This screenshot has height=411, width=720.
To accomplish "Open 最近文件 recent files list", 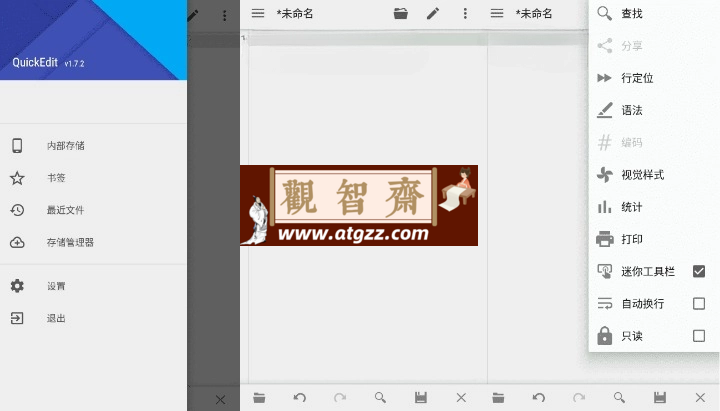I will tap(93, 210).
